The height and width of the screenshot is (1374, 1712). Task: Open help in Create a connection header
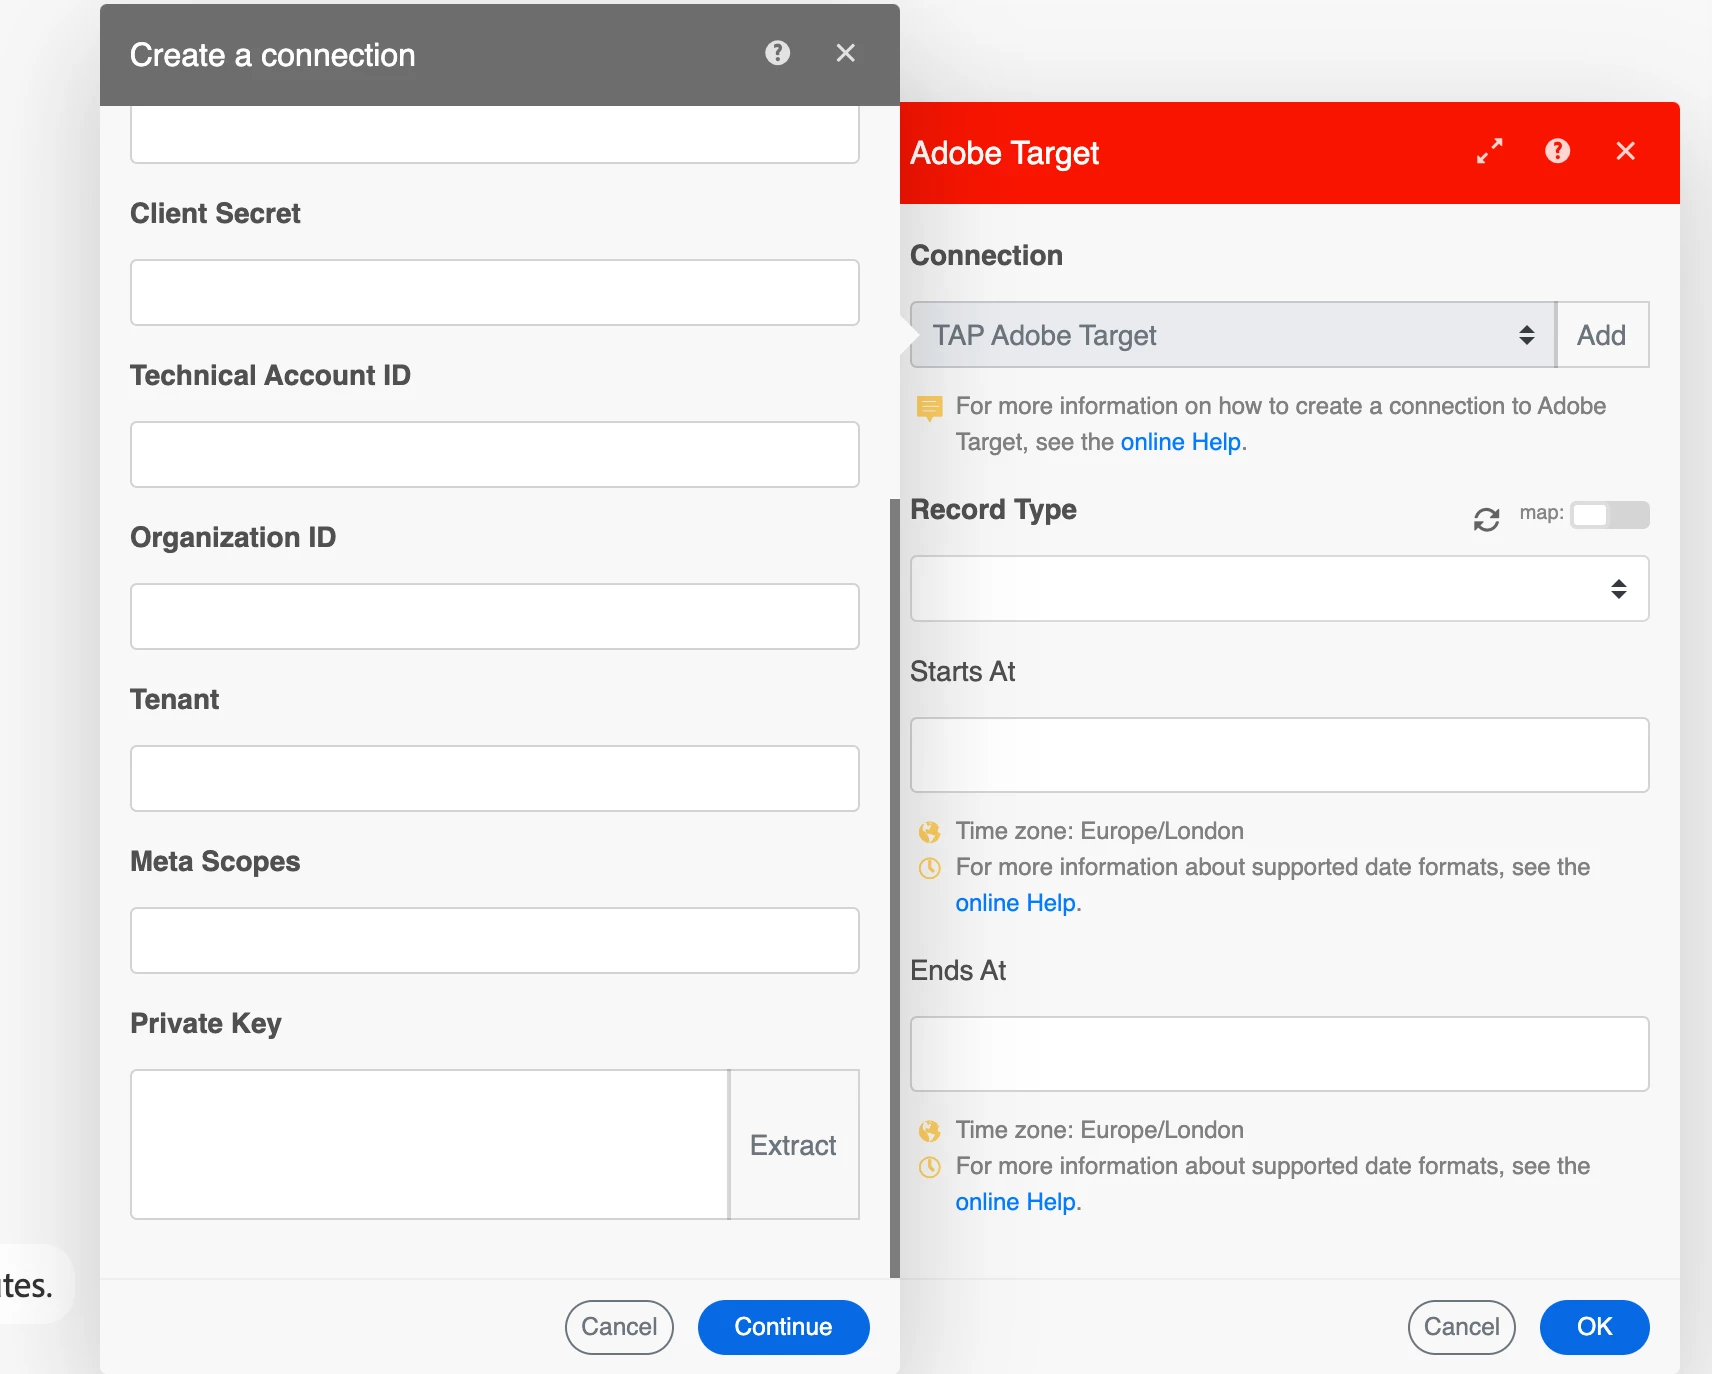pos(777,53)
